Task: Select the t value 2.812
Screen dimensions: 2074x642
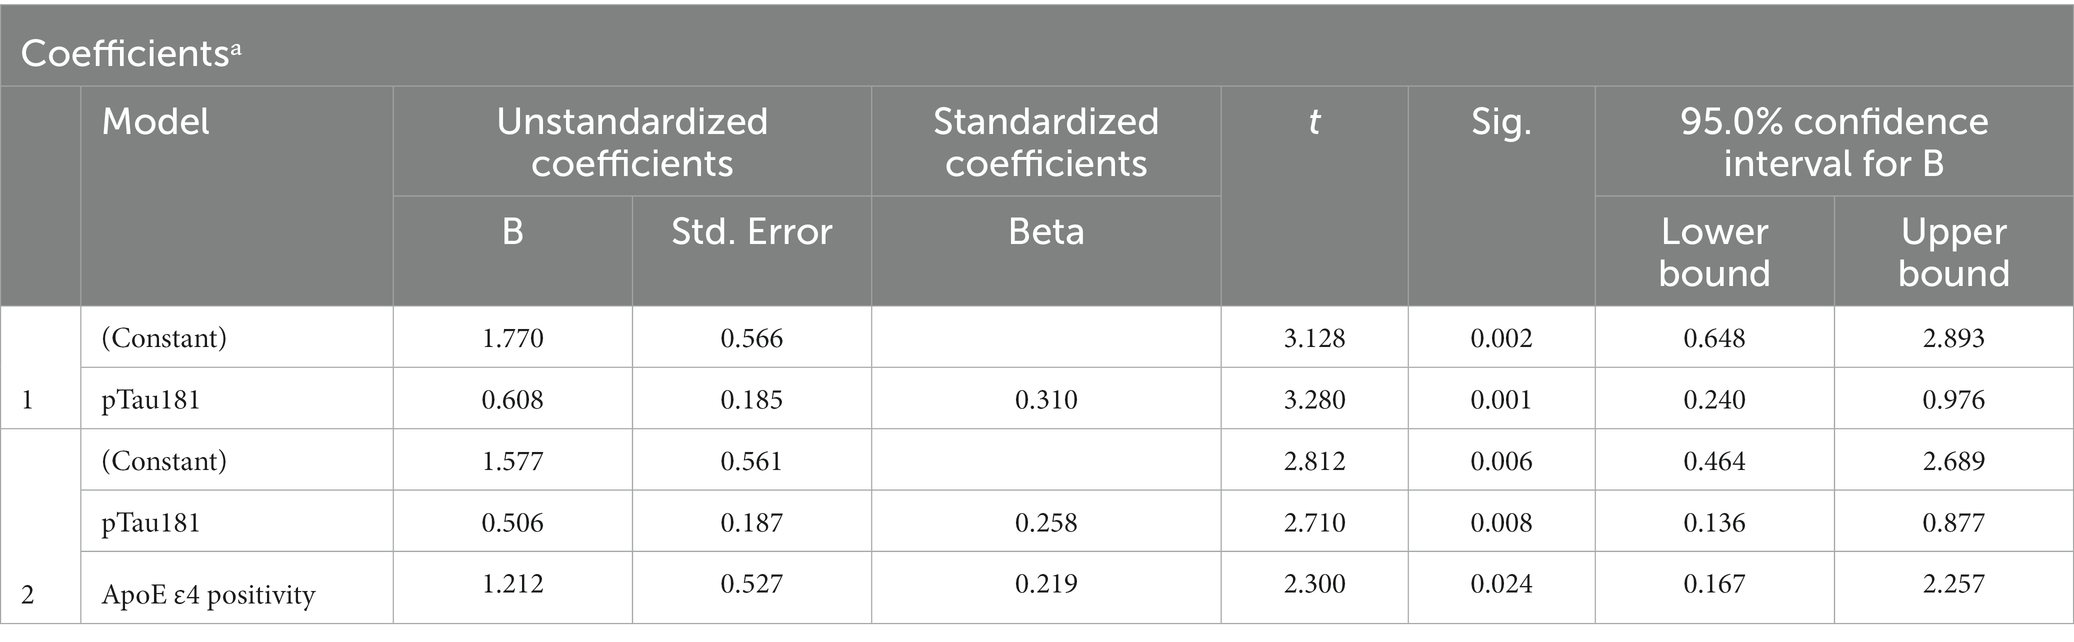Action: tap(1314, 461)
